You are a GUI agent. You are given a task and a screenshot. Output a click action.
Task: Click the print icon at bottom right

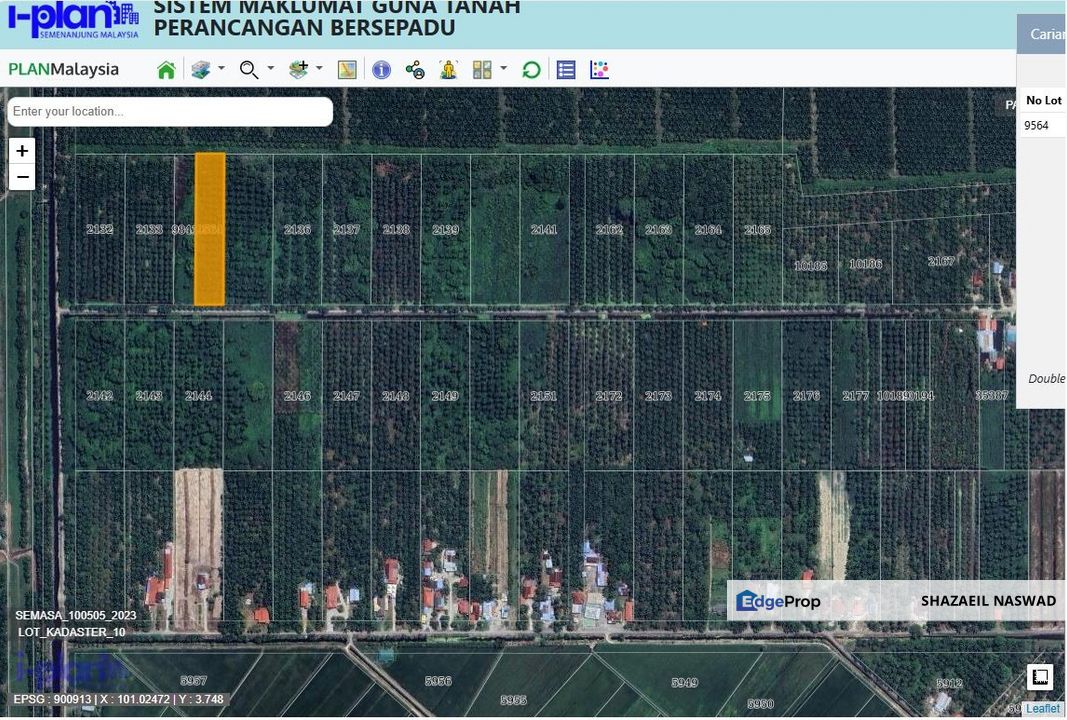[x=1040, y=677]
